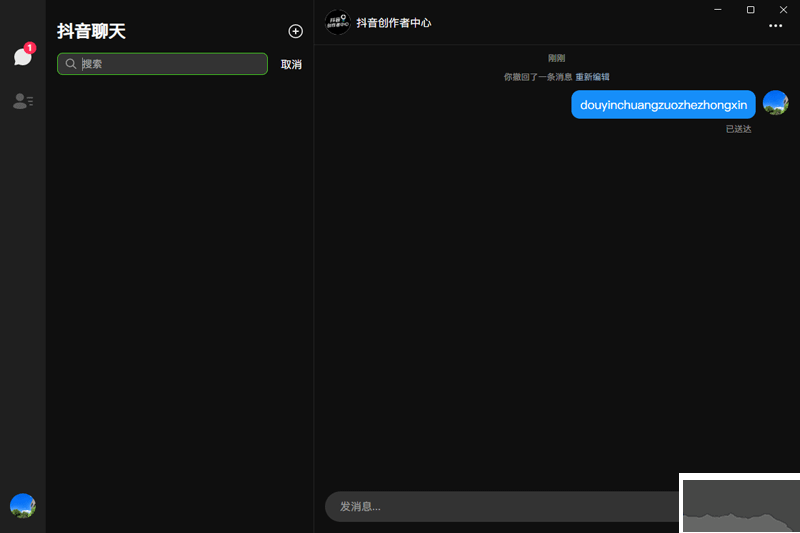Click your profile avatar in the sidebar bottom

23,506
